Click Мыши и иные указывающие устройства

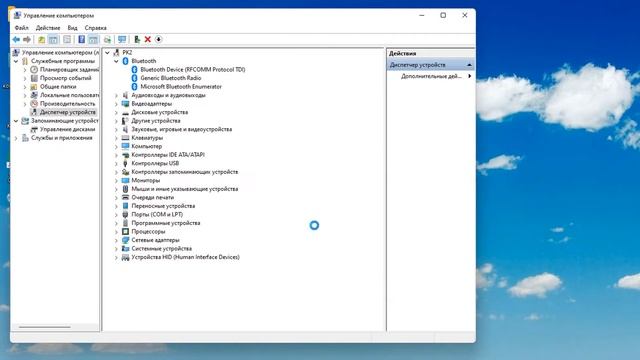(x=184, y=189)
